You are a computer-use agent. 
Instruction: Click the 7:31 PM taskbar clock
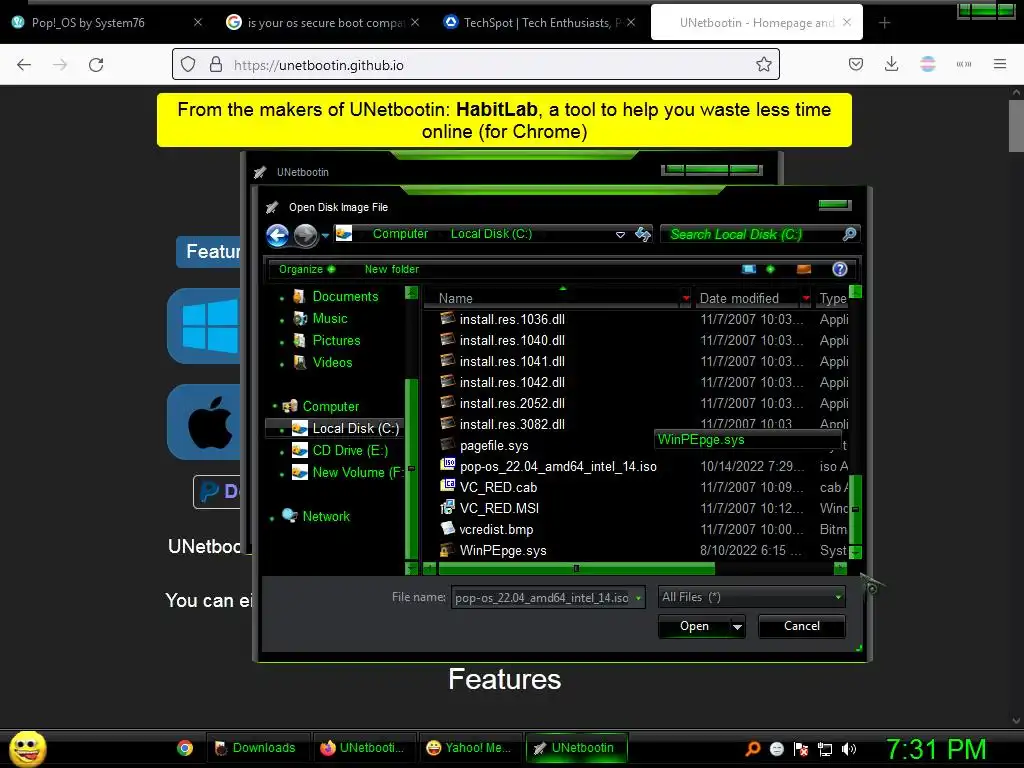tap(936, 749)
